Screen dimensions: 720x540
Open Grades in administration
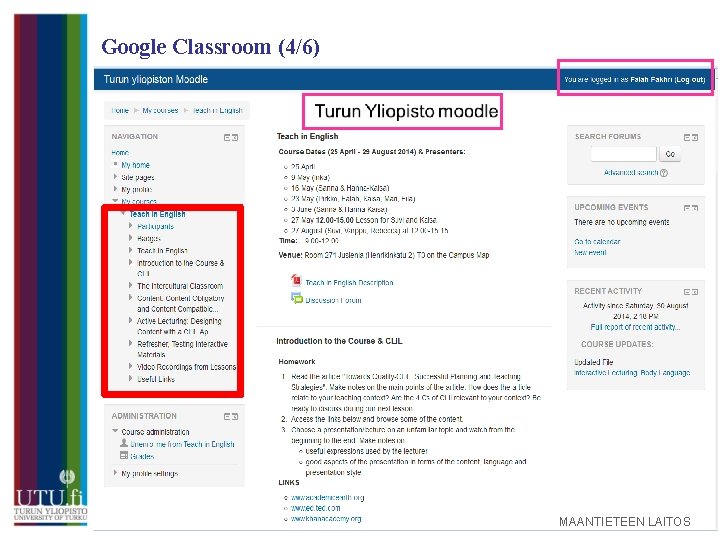(142, 456)
